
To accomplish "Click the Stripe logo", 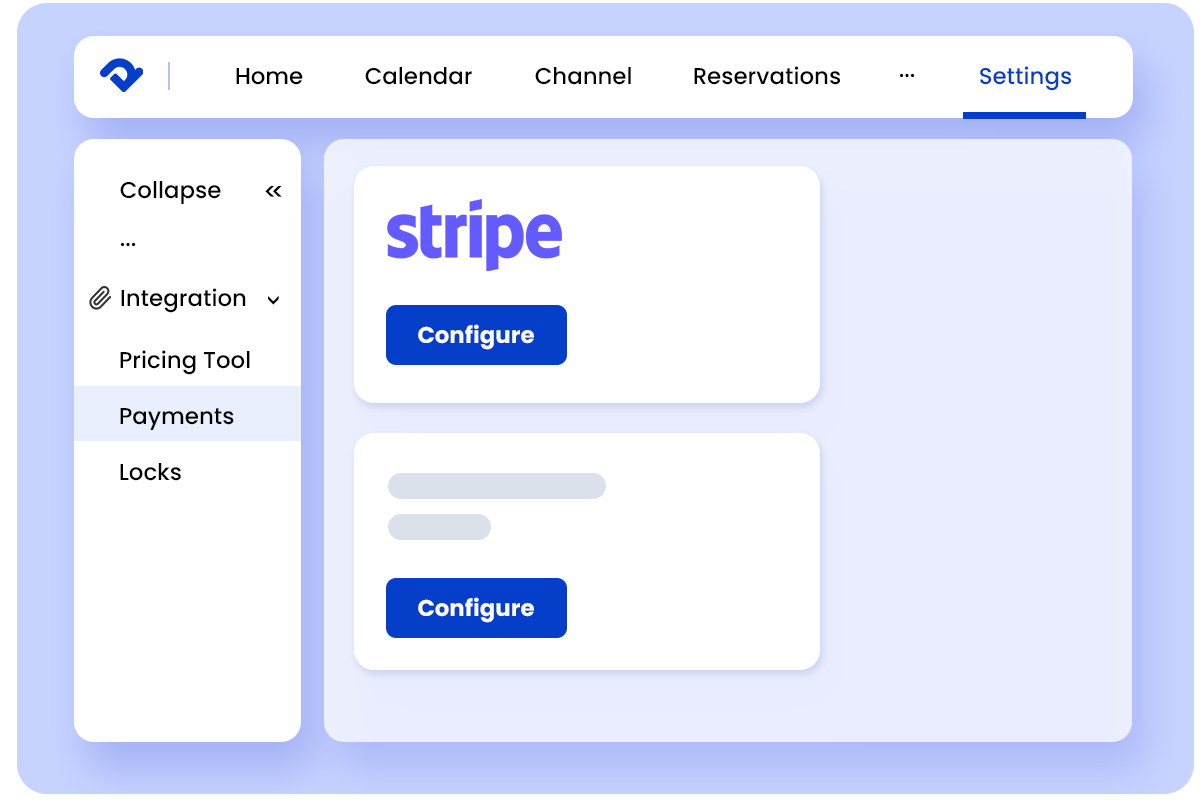I will point(474,235).
